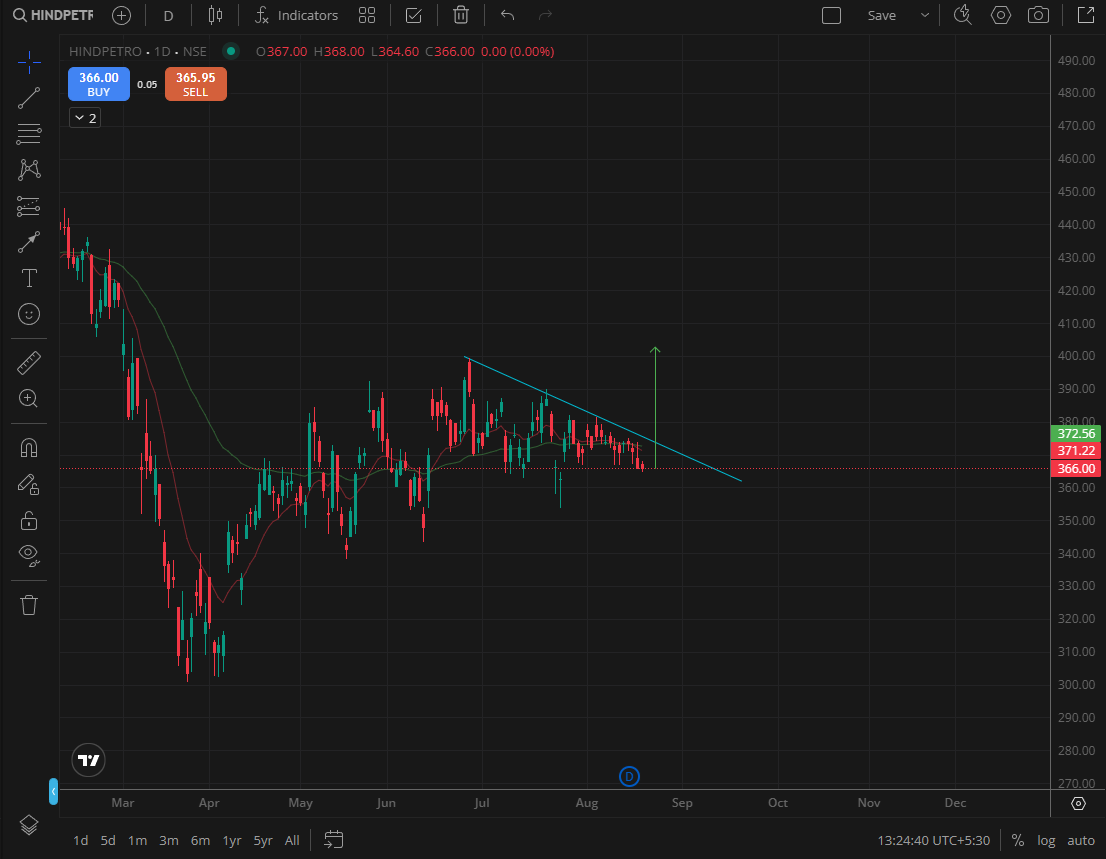
Task: Click the green market status dot
Action: (231, 51)
